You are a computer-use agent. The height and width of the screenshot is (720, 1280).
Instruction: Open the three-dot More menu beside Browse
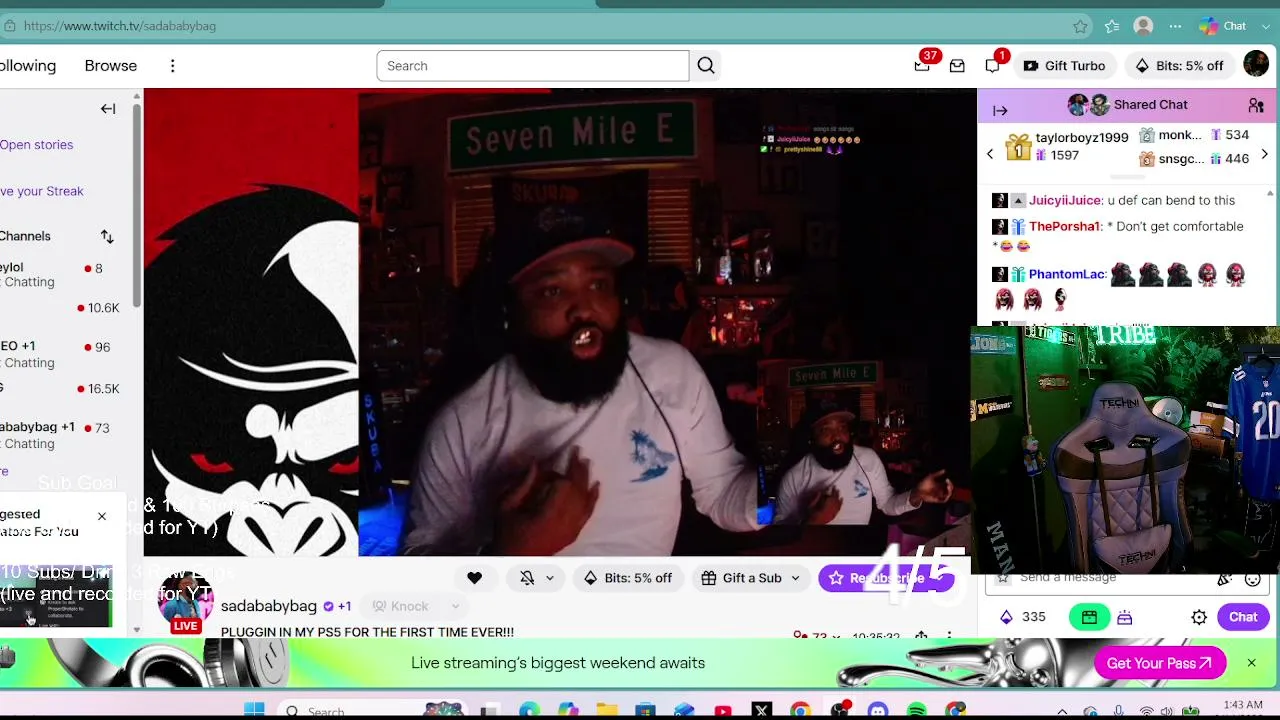(x=172, y=66)
